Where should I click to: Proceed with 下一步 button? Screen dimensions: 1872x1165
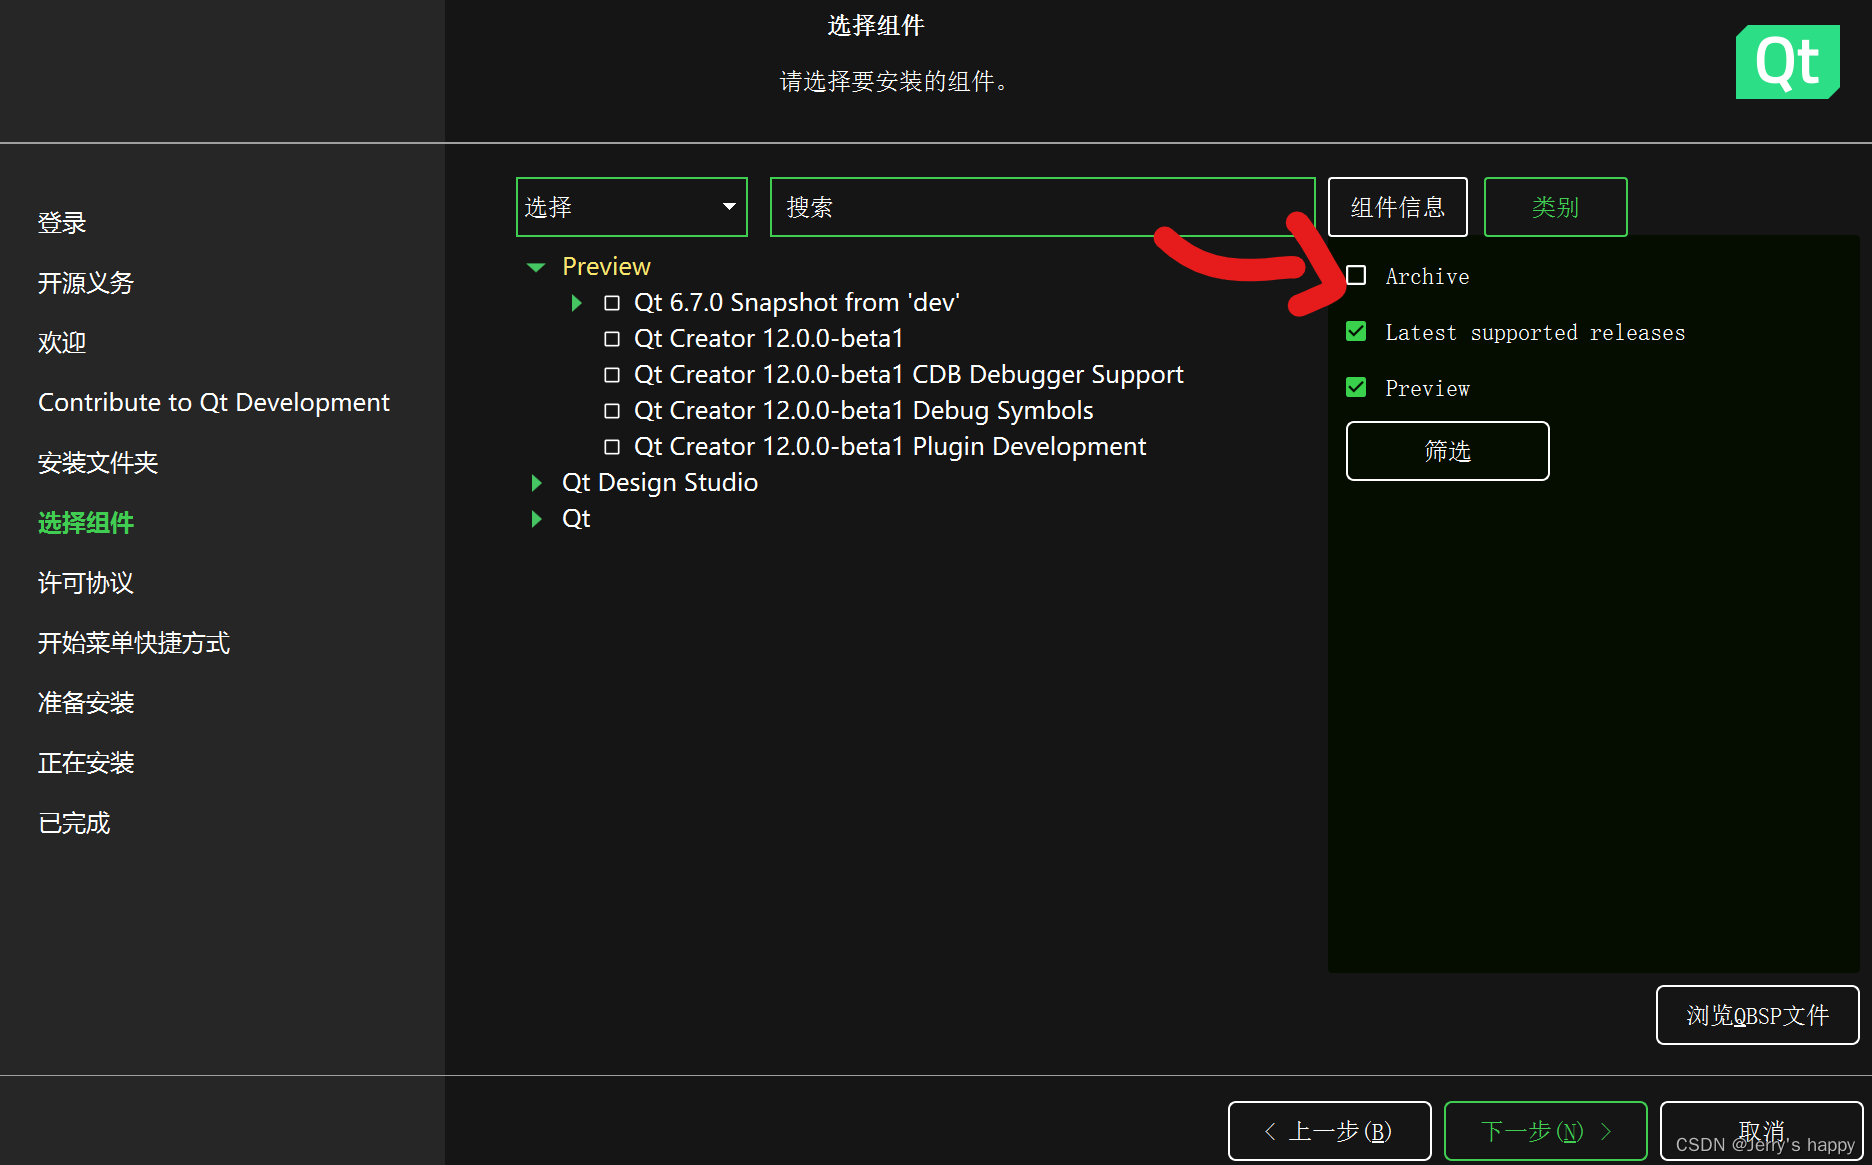(x=1546, y=1131)
